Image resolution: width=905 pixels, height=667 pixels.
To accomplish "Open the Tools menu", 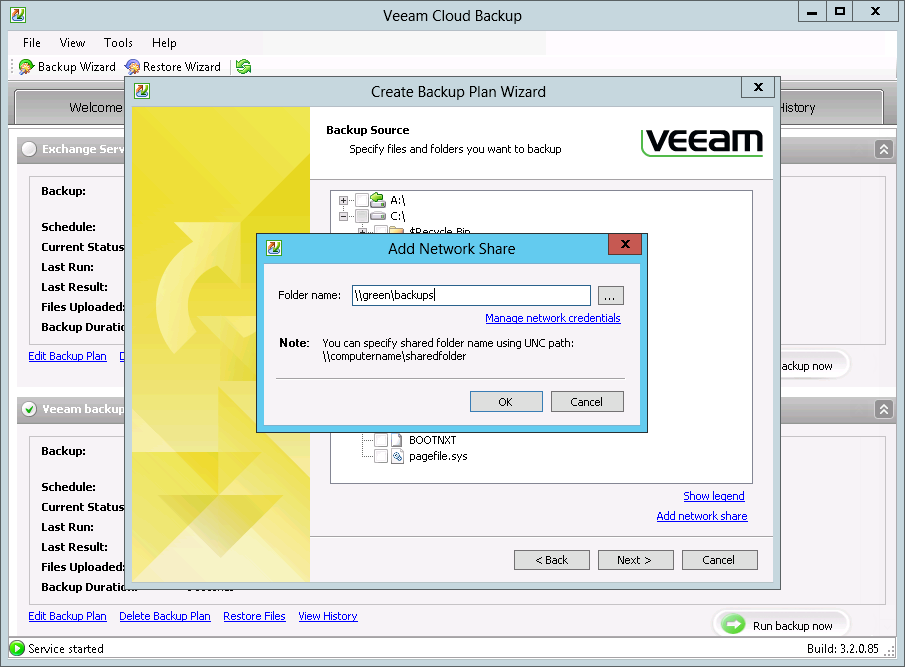I will click(x=118, y=43).
